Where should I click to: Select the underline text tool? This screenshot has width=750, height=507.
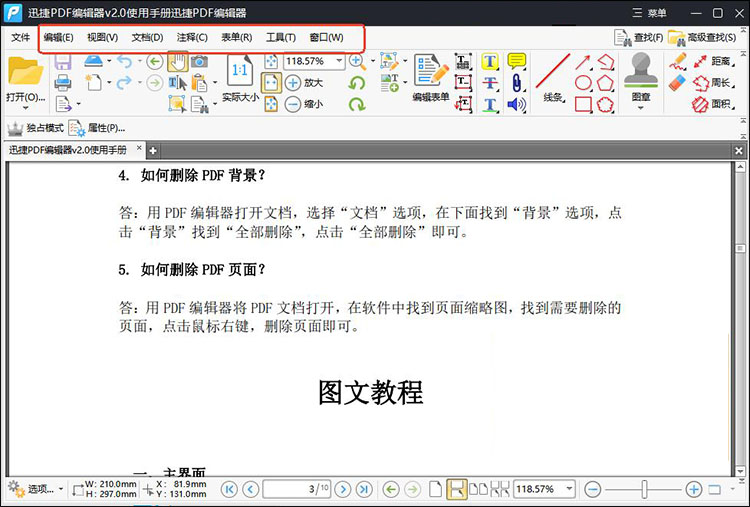490,104
